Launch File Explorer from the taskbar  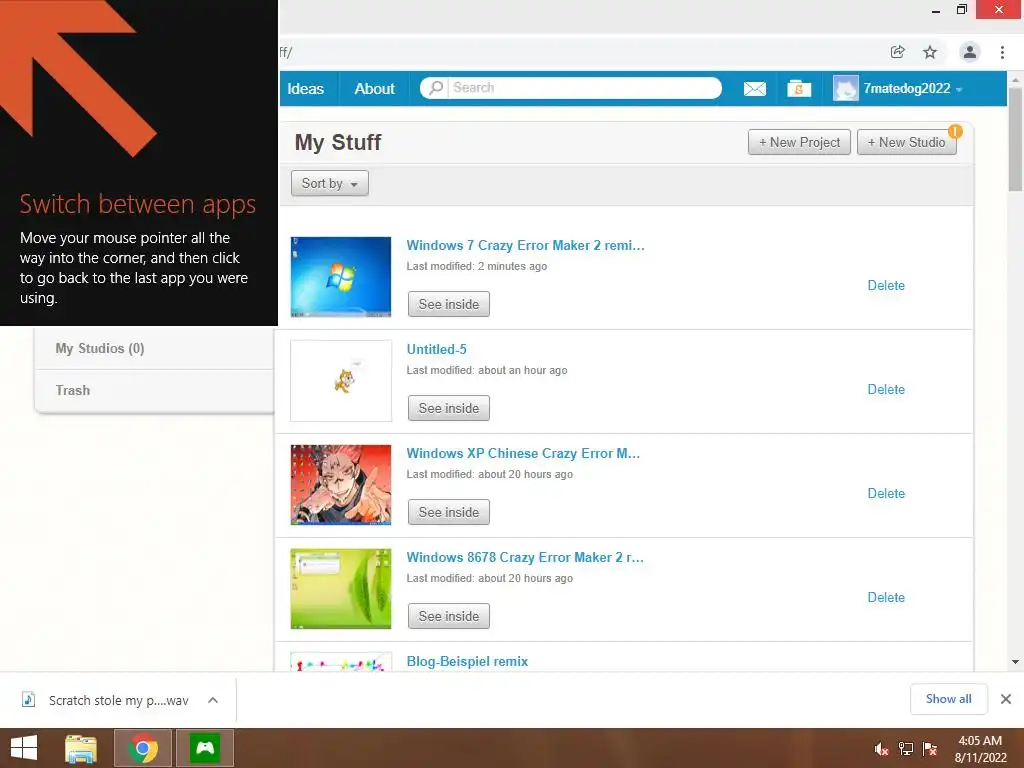[80, 748]
